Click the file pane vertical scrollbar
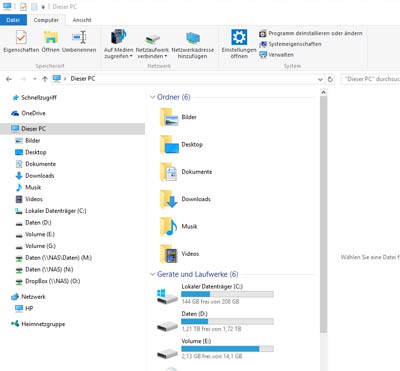Image resolution: width=400 pixels, height=371 pixels. click(x=323, y=215)
